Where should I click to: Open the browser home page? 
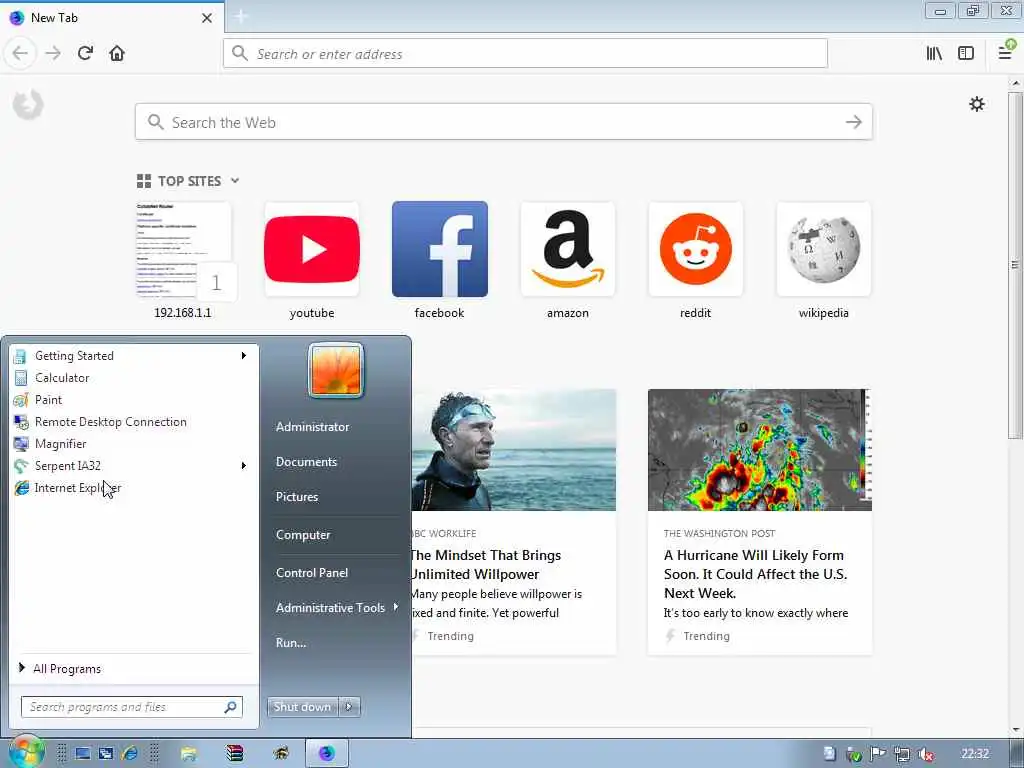[117, 54]
